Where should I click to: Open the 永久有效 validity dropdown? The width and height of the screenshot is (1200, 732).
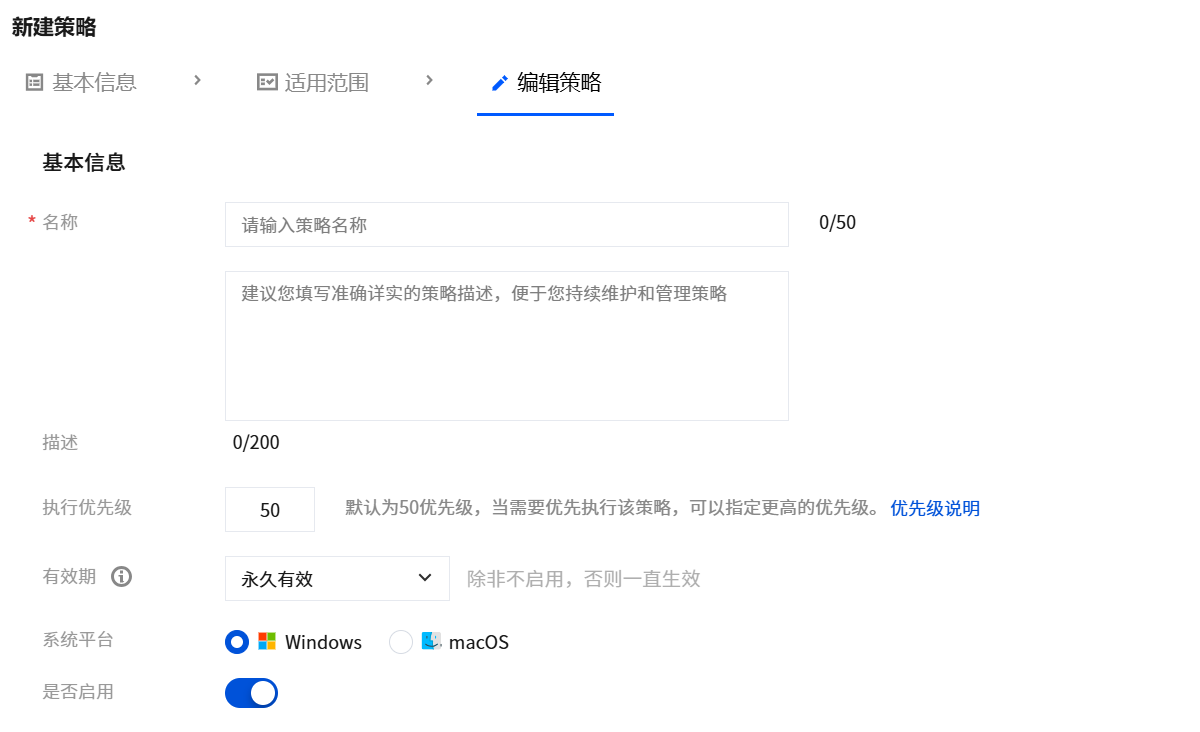[337, 578]
